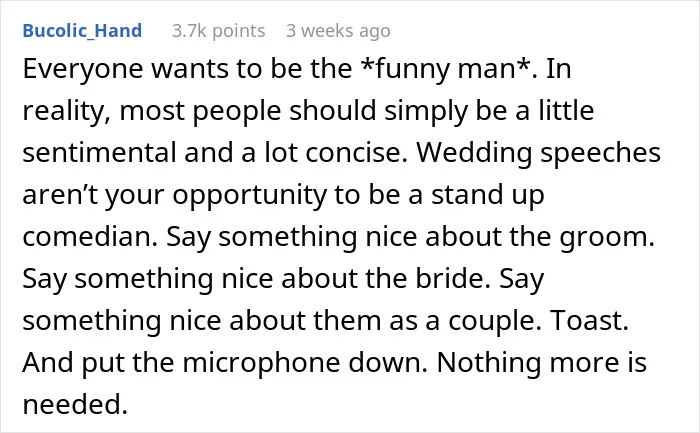
Task: Click the phrase 'Nothing more is' in the comment
Action: (542, 362)
